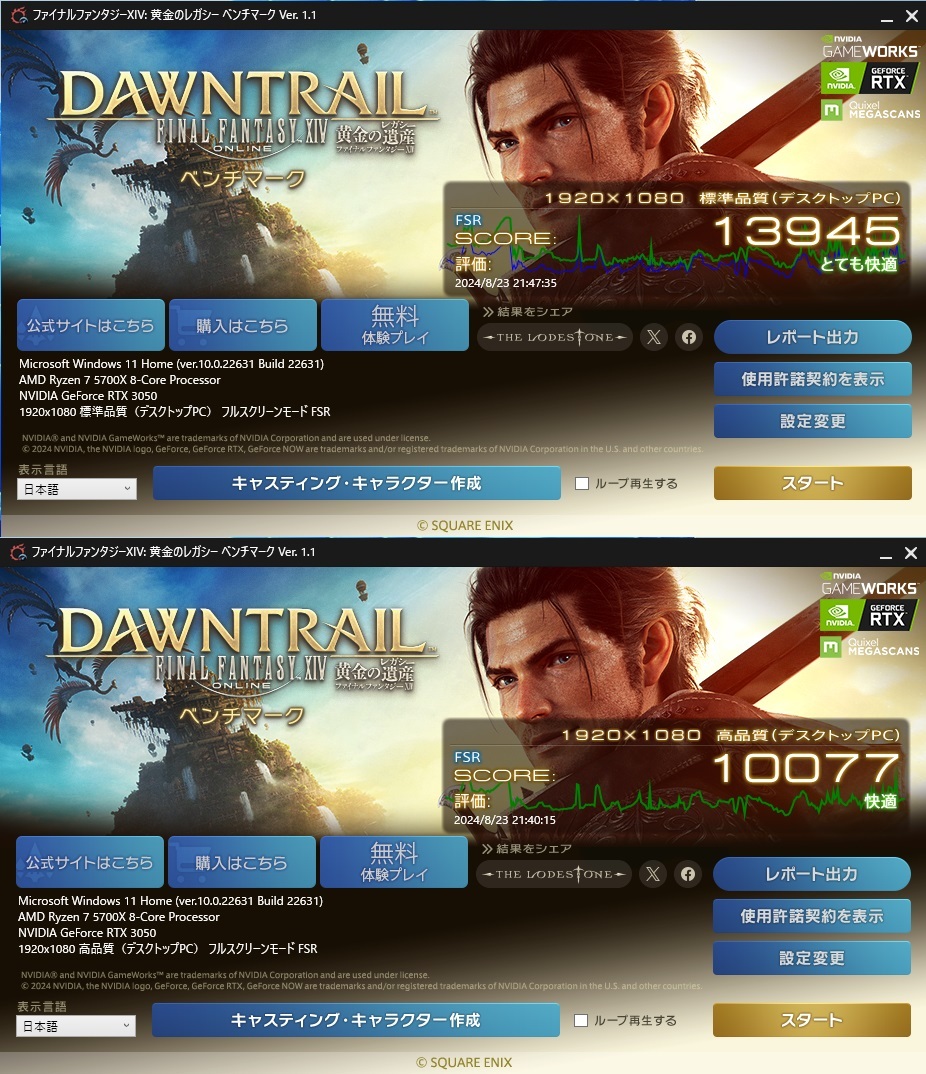Click レポート出力 button in the lower window

click(x=812, y=874)
